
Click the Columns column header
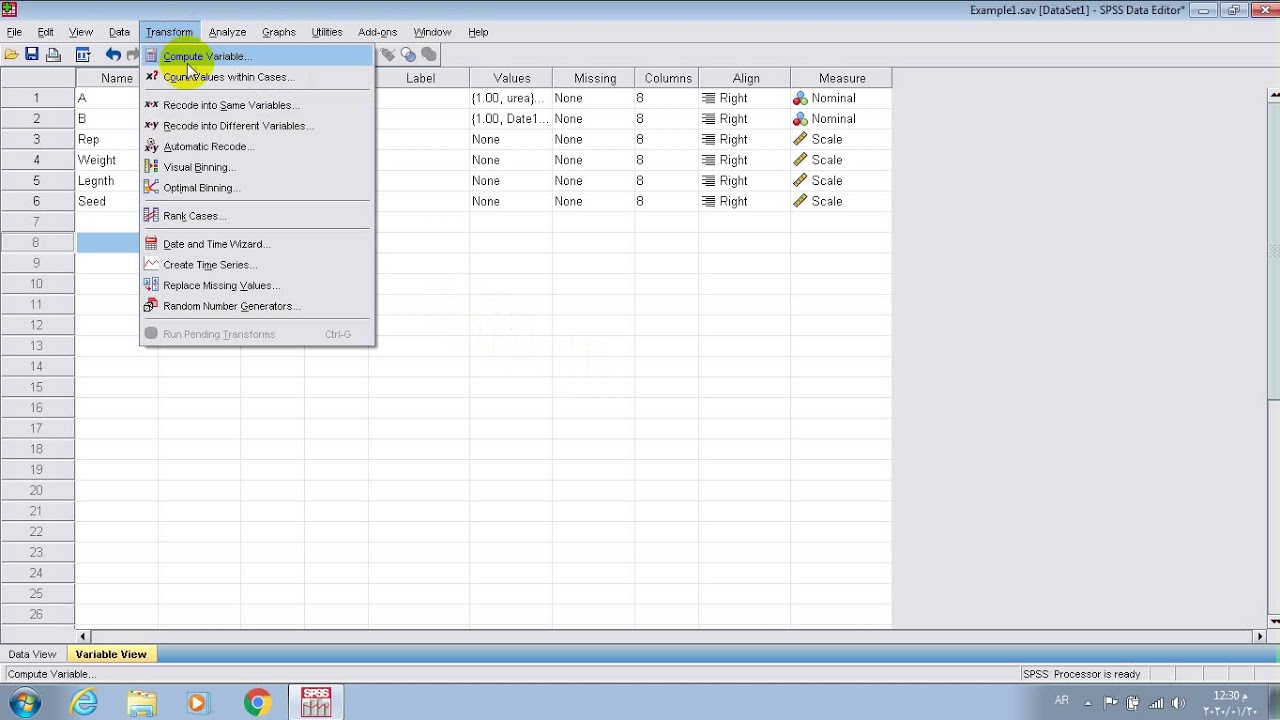(x=667, y=78)
